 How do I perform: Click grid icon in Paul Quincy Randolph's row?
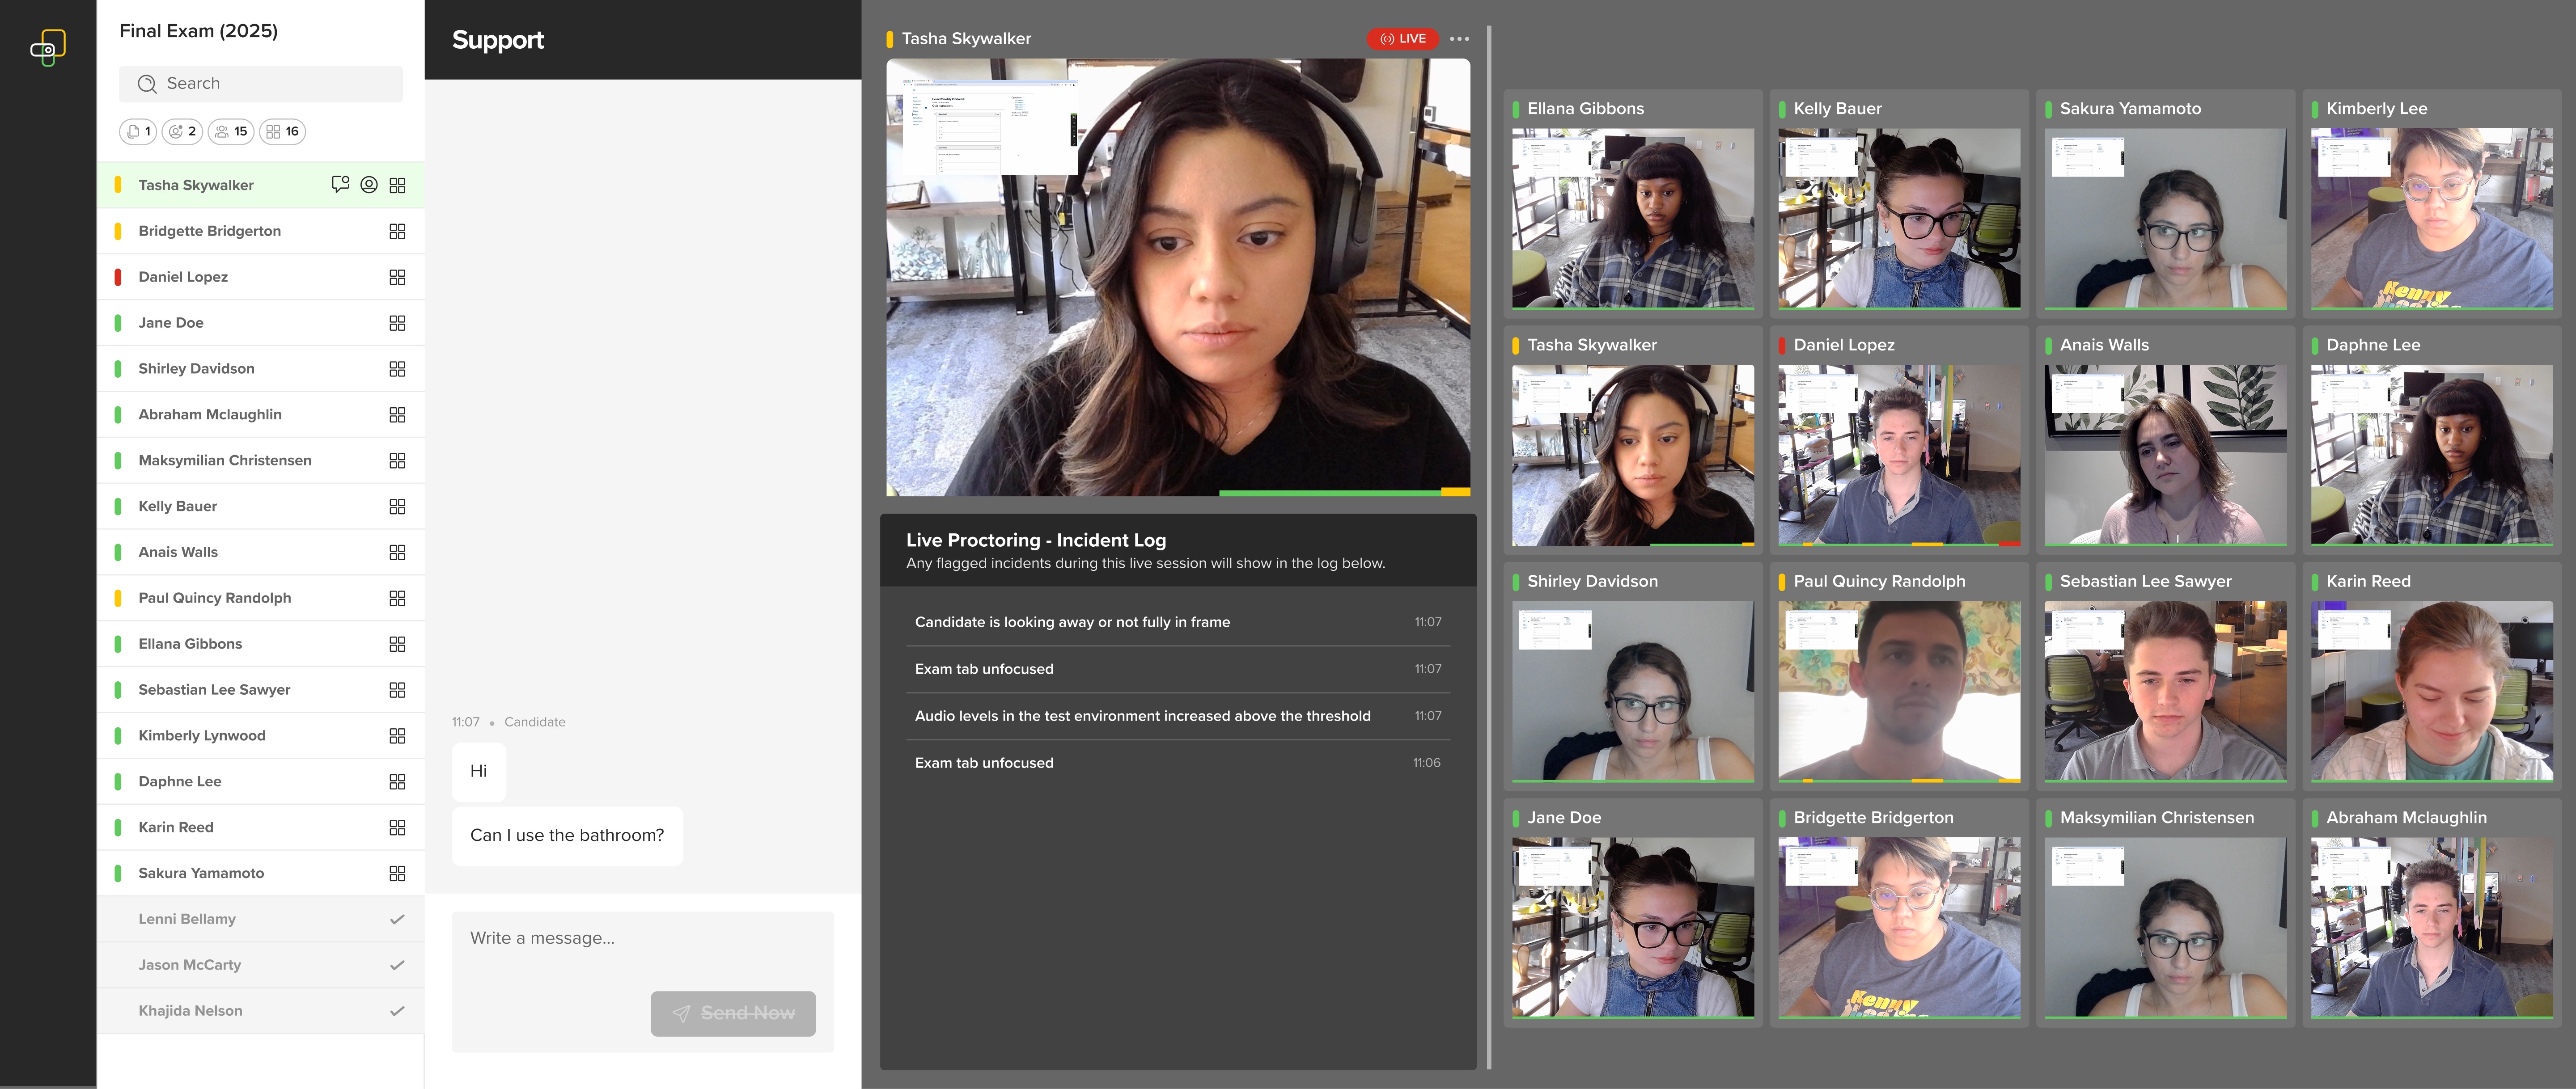pyautogui.click(x=397, y=598)
